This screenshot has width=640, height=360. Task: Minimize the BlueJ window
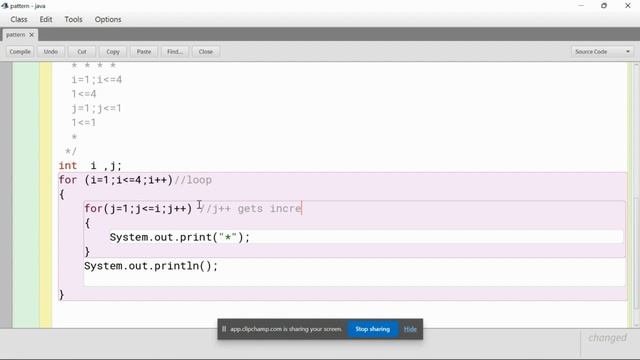pyautogui.click(x=581, y=6)
